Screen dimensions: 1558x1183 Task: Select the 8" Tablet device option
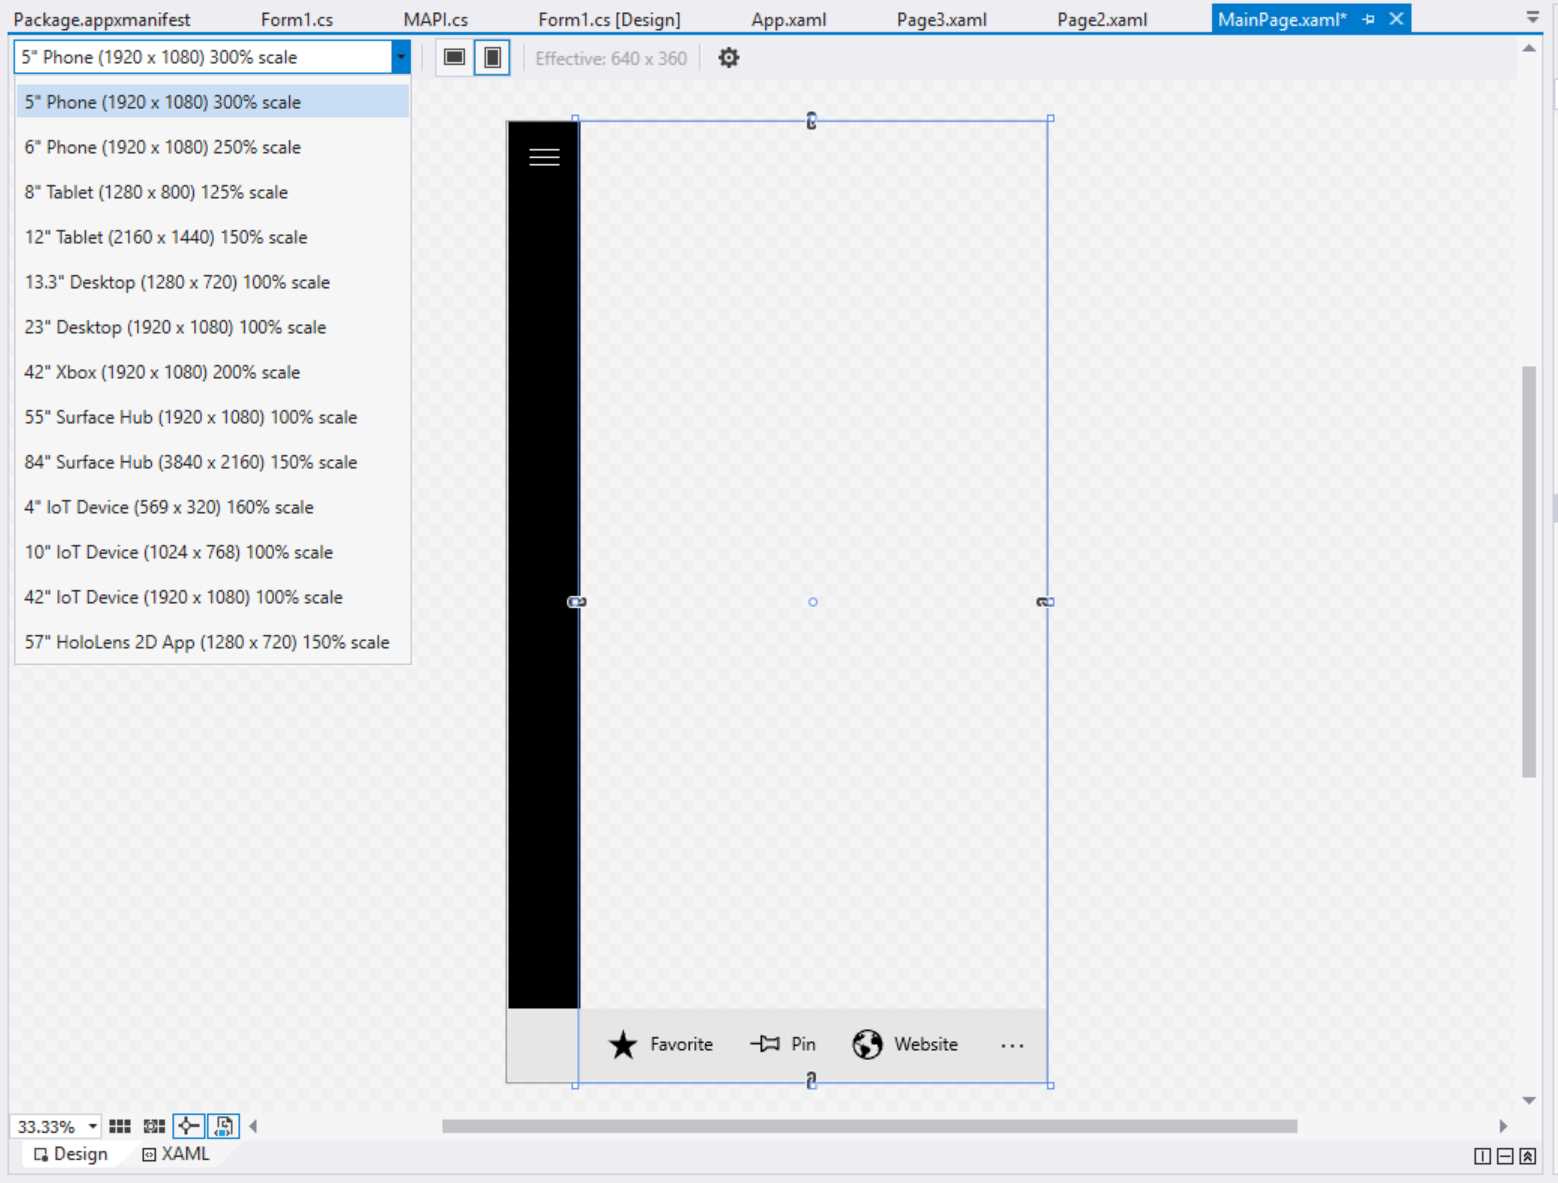pyautogui.click(x=156, y=192)
